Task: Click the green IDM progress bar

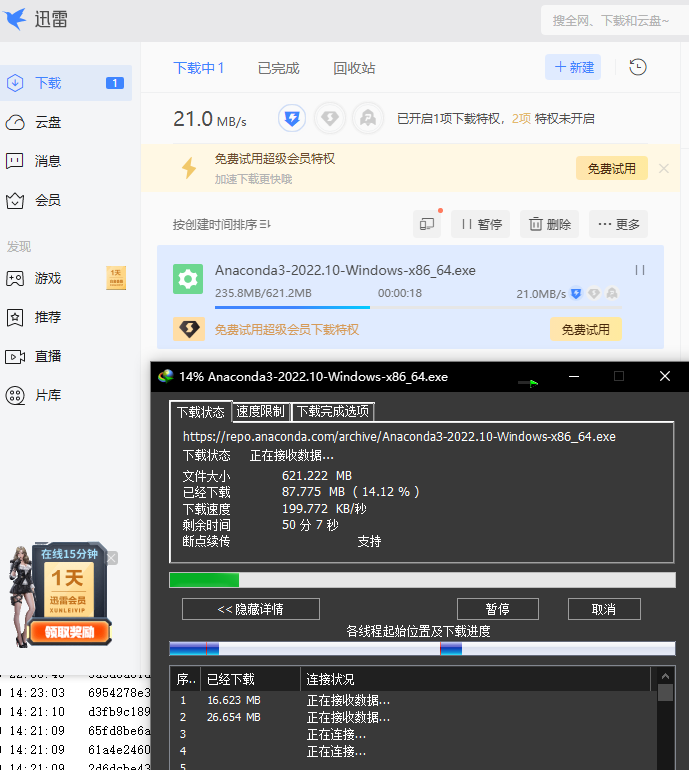Action: pyautogui.click(x=422, y=580)
